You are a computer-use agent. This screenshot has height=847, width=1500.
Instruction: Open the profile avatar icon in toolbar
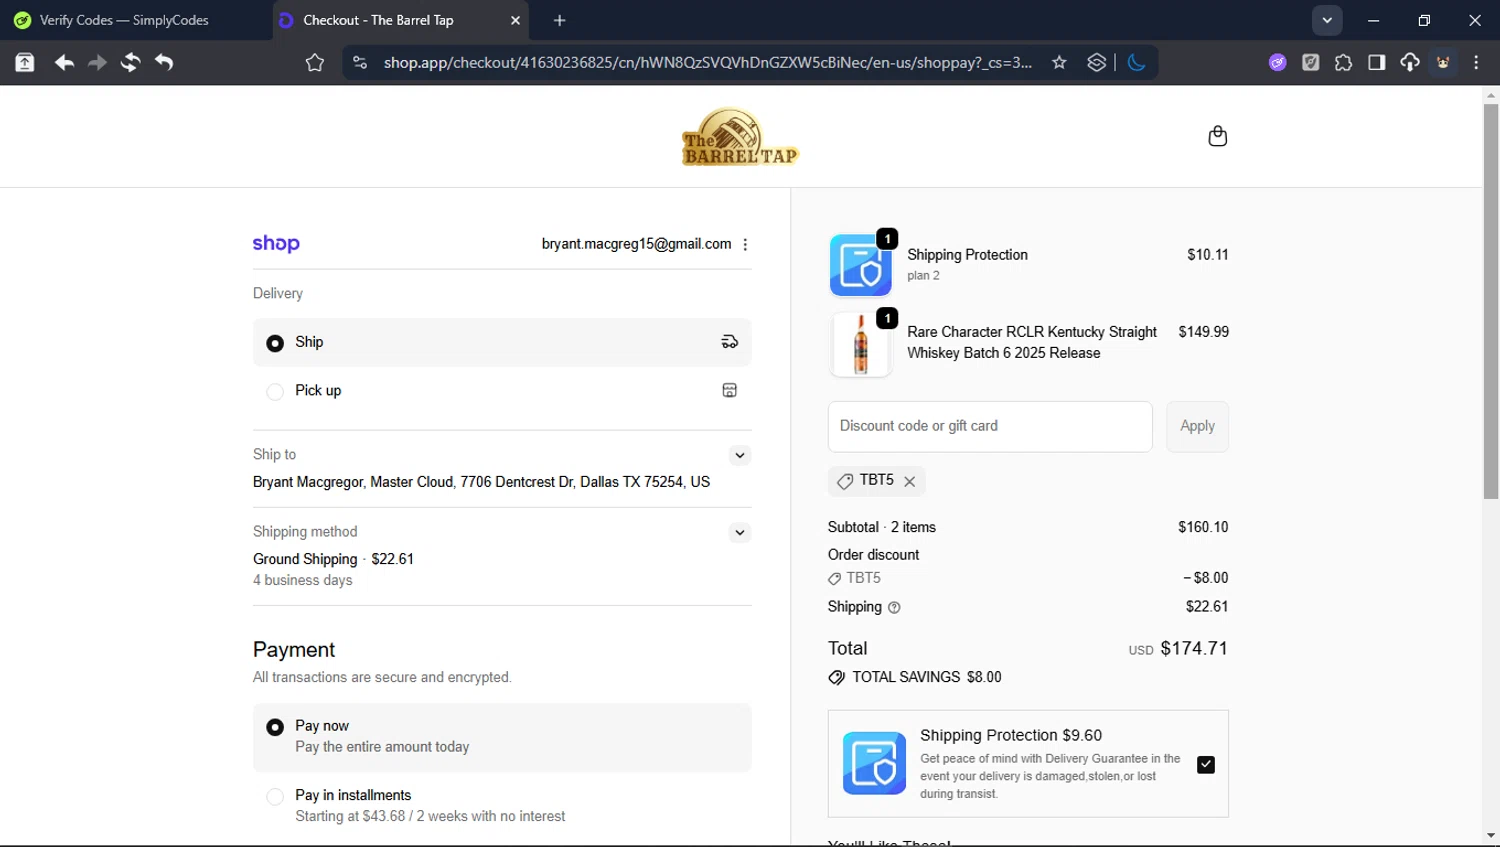(x=1443, y=62)
